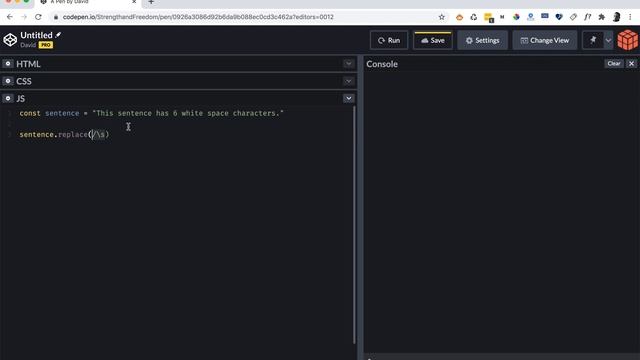Viewport: 640px width, 360px height.
Task: Reload the browser page
Action: coord(38,17)
